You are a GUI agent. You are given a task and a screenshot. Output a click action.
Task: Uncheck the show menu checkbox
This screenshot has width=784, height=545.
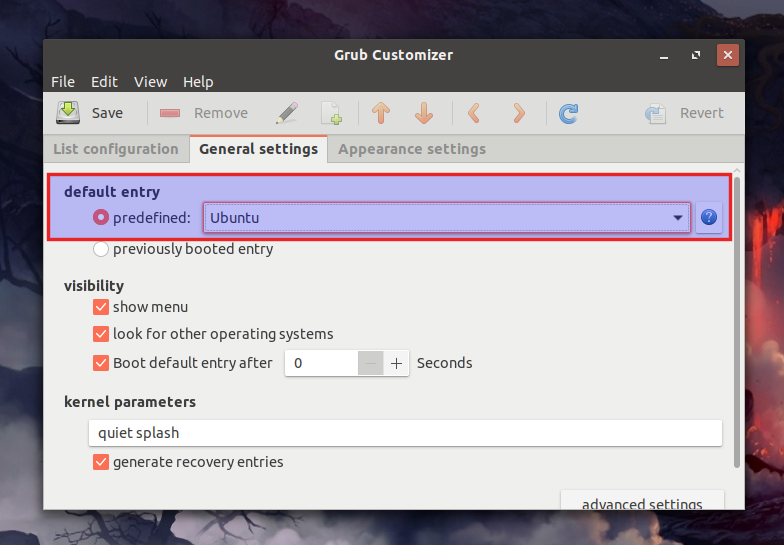click(x=101, y=307)
